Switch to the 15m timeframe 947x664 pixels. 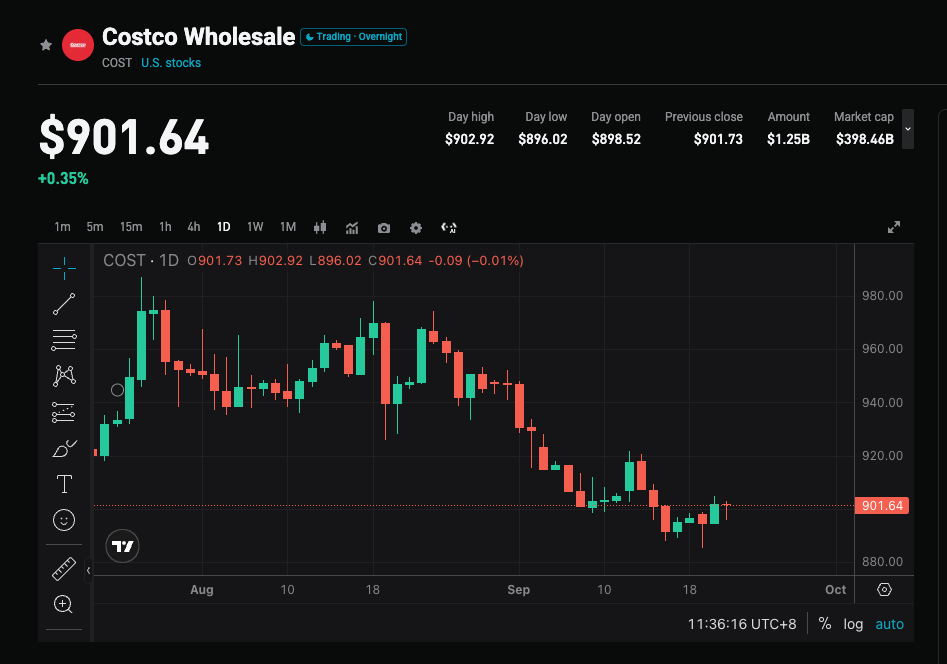tap(131, 227)
